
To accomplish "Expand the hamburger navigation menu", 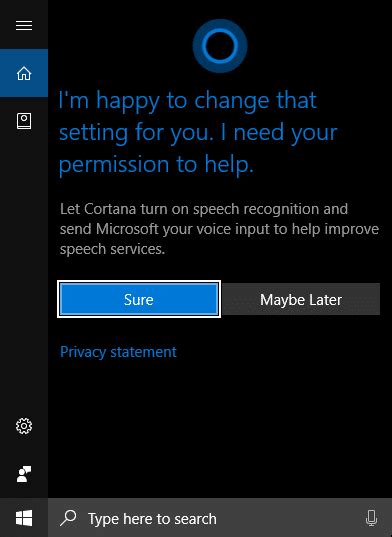I will pyautogui.click(x=24, y=25).
